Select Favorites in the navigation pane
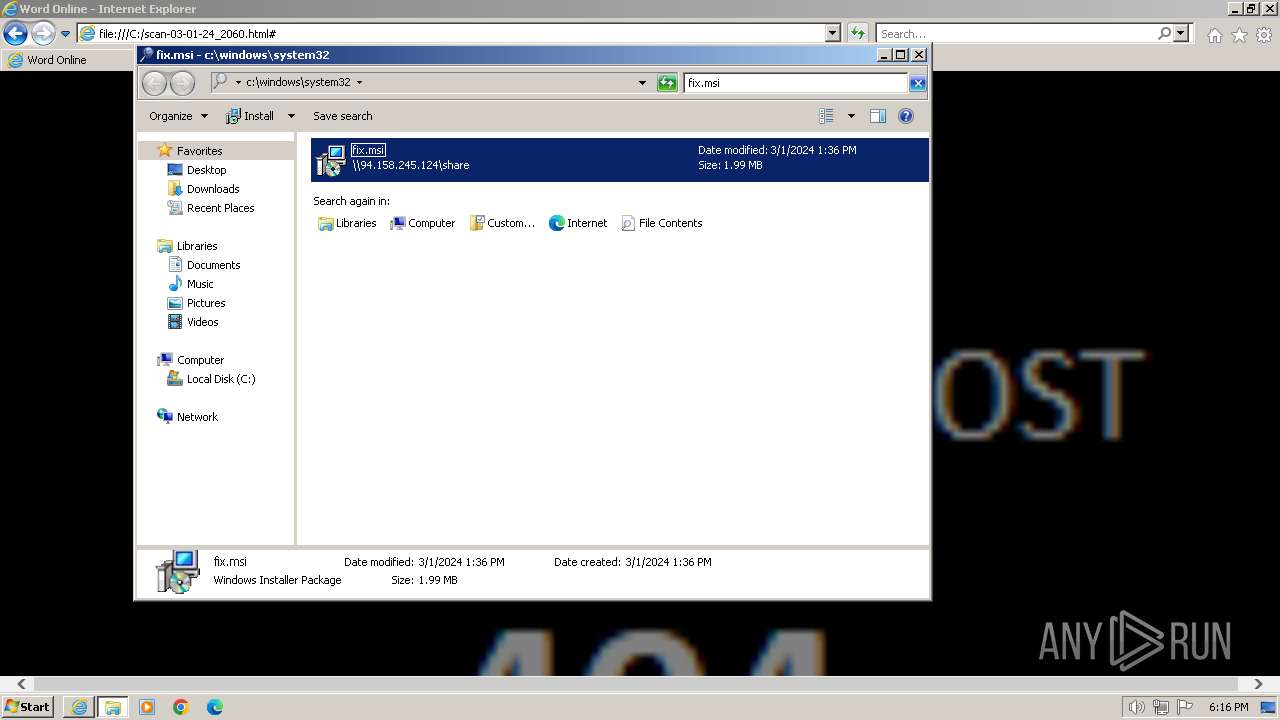The width and height of the screenshot is (1280, 720). tap(199, 151)
